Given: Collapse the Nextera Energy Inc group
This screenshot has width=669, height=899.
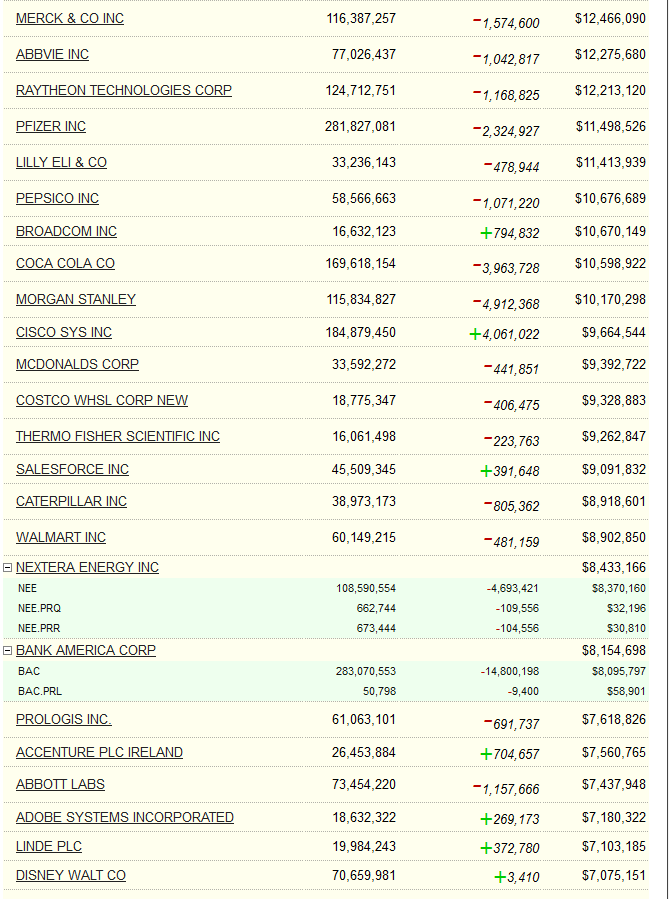Looking at the screenshot, I should click(7, 568).
